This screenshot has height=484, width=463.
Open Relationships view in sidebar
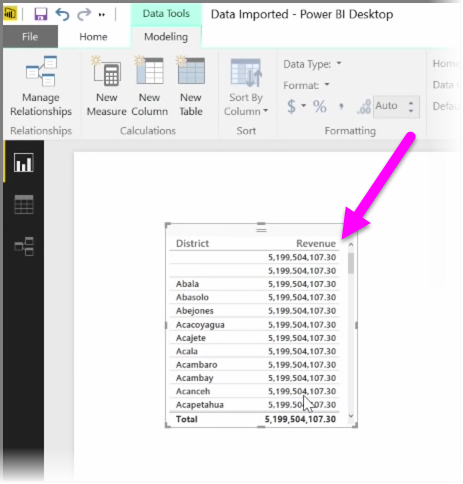24,246
